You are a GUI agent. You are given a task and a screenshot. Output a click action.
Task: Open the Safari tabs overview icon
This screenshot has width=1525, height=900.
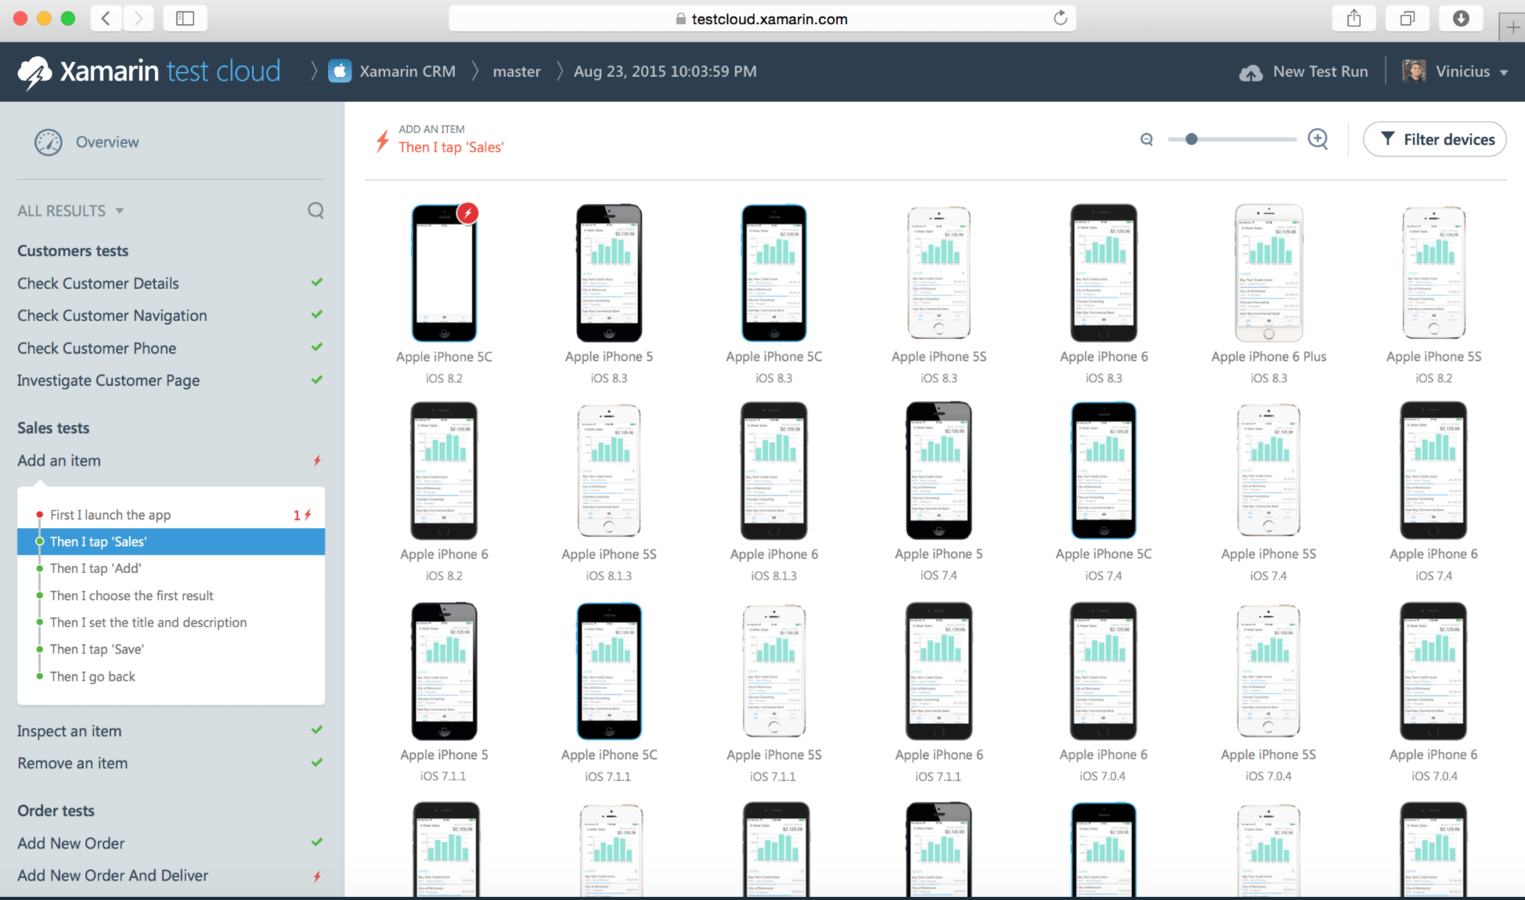click(x=1407, y=18)
